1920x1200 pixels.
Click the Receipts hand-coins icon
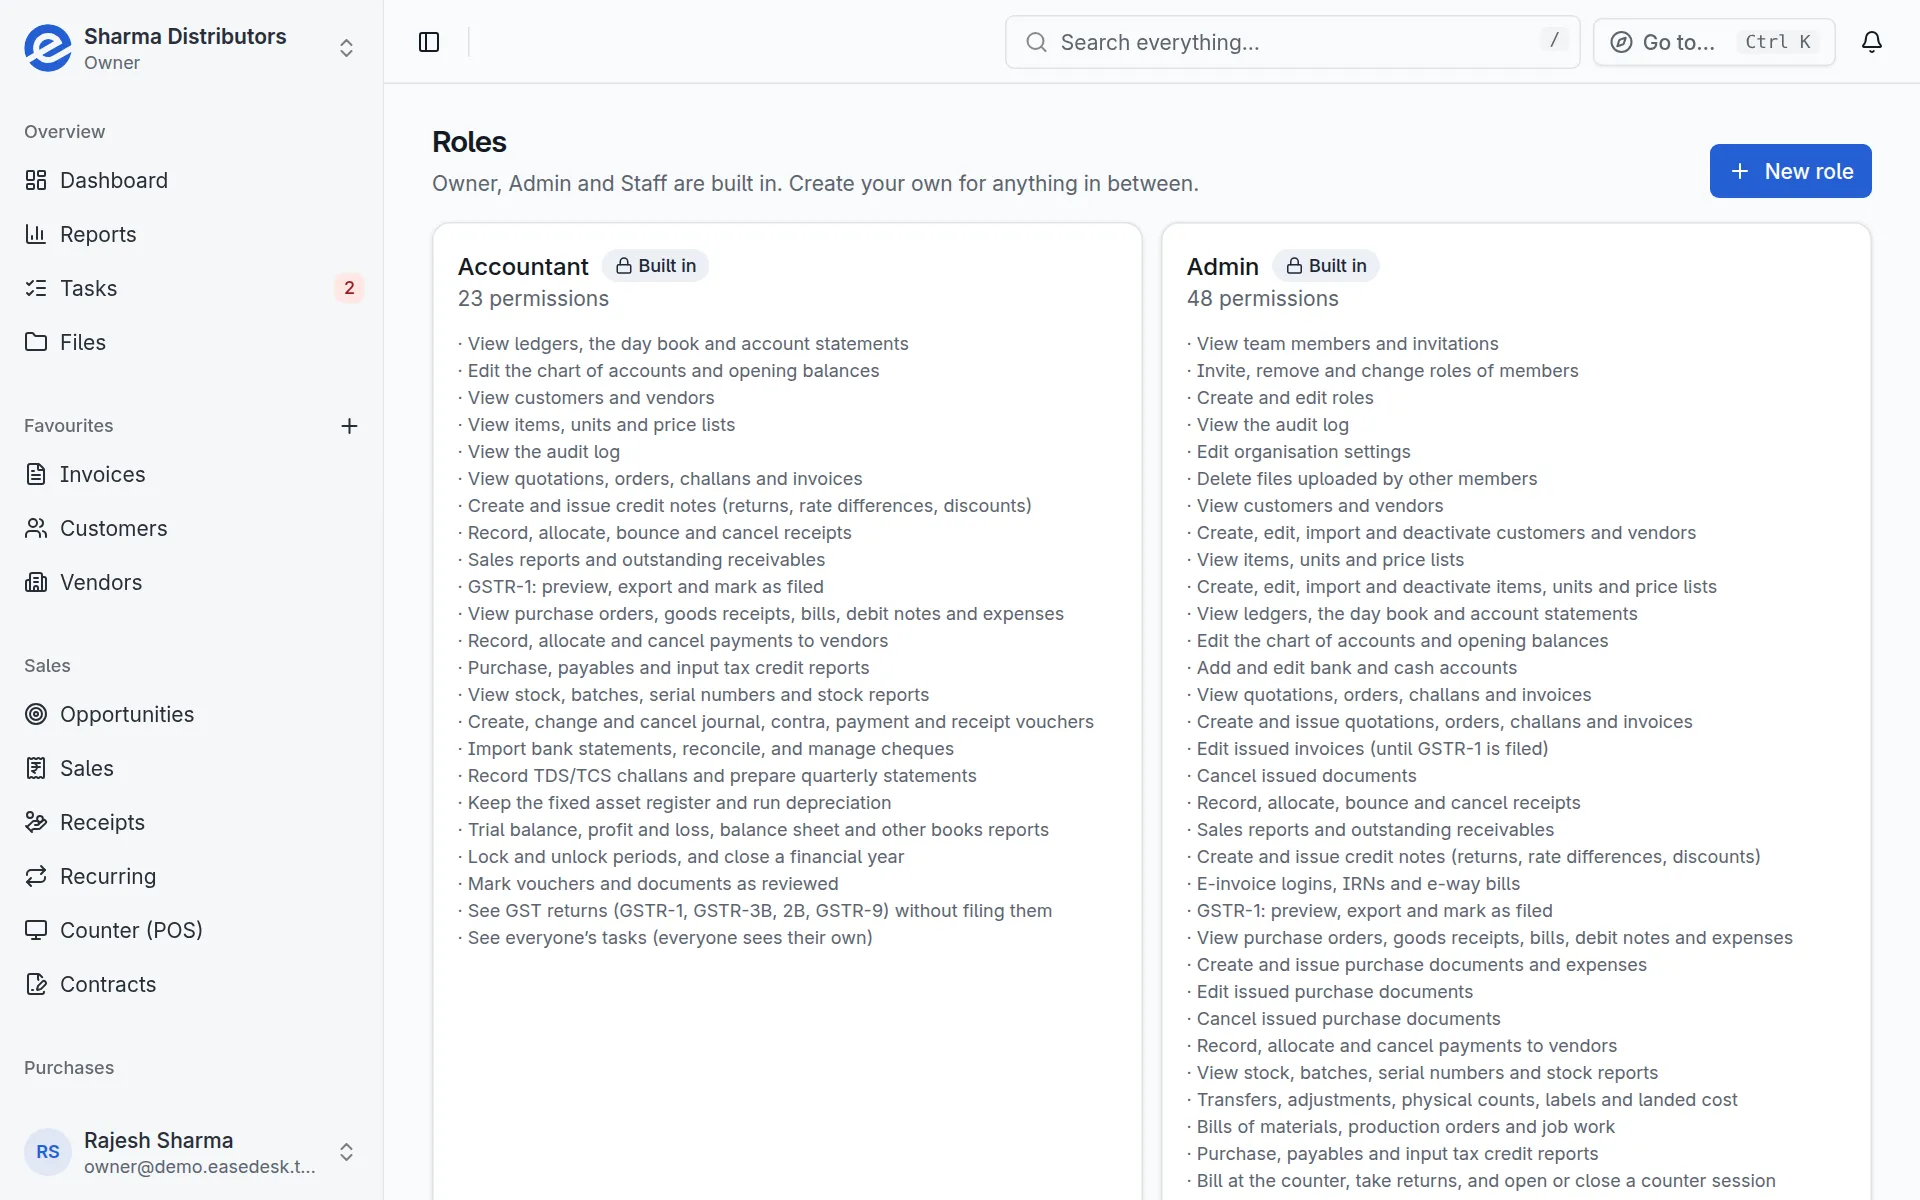click(36, 822)
